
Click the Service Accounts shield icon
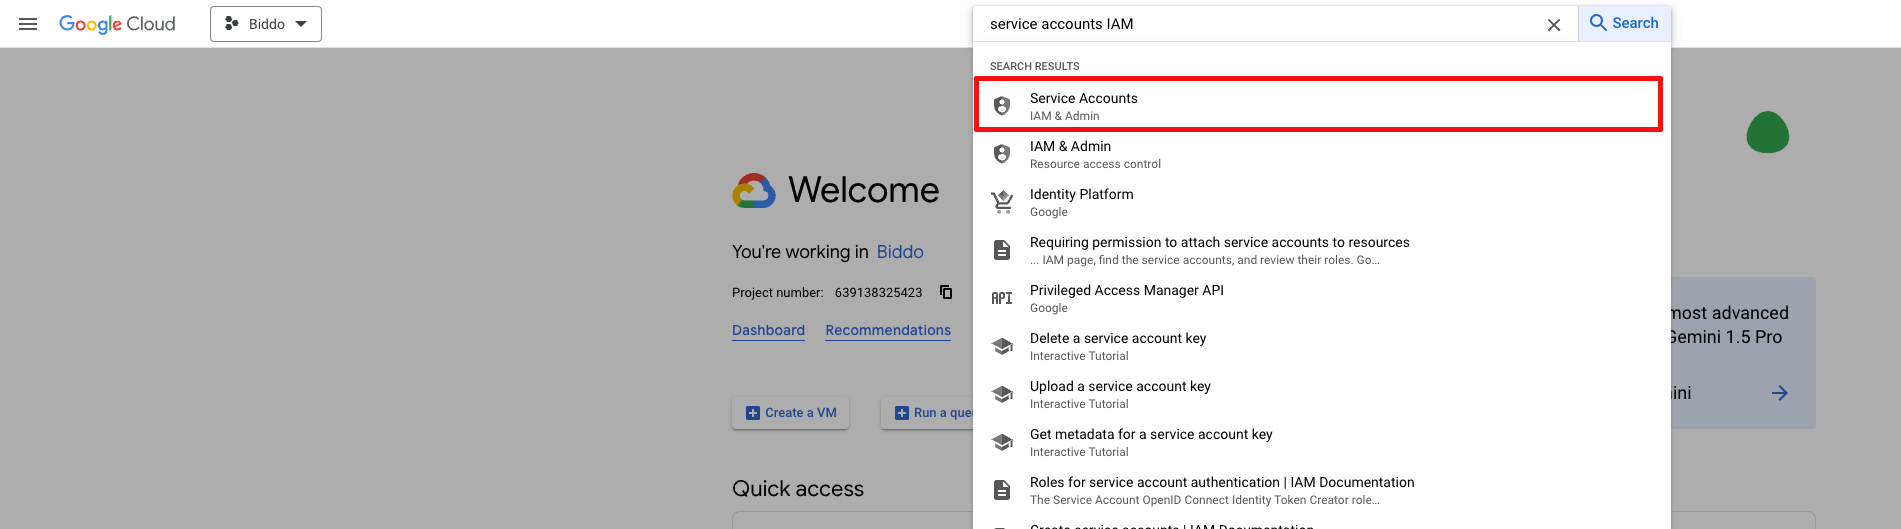[1002, 106]
